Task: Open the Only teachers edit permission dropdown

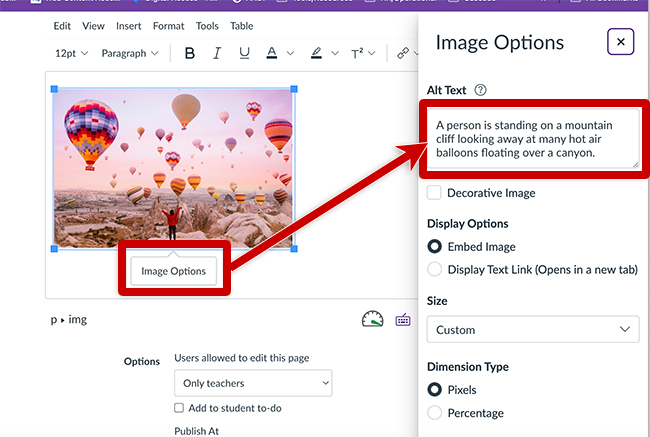Action: coord(253,383)
